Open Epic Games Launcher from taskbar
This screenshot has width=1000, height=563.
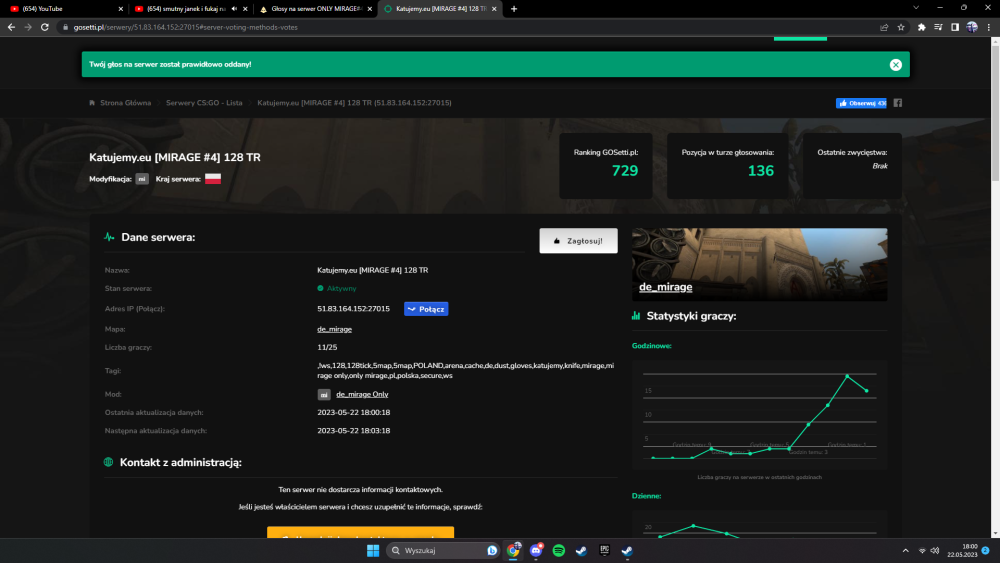tap(605, 550)
